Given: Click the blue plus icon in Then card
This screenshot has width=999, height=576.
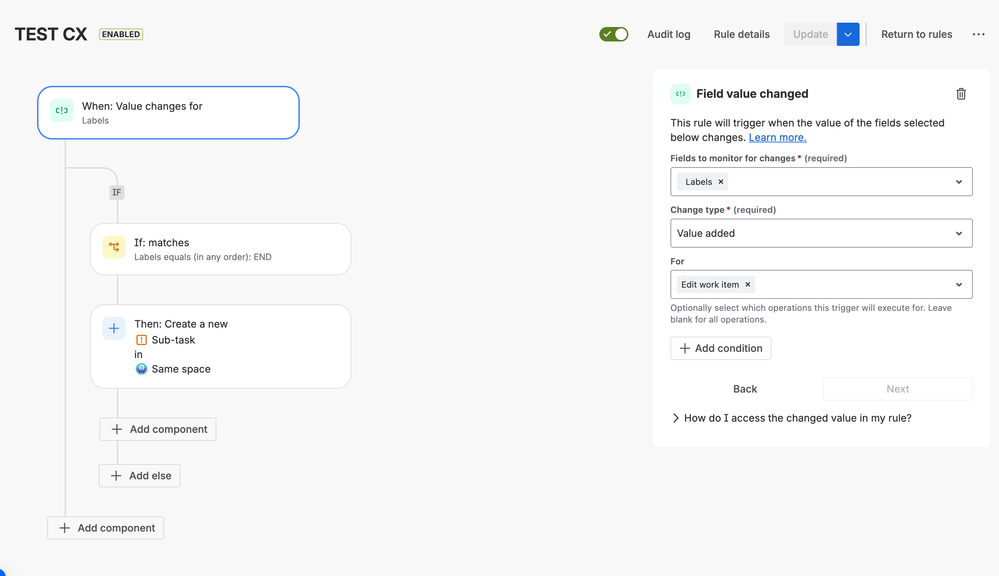Looking at the screenshot, I should point(114,328).
